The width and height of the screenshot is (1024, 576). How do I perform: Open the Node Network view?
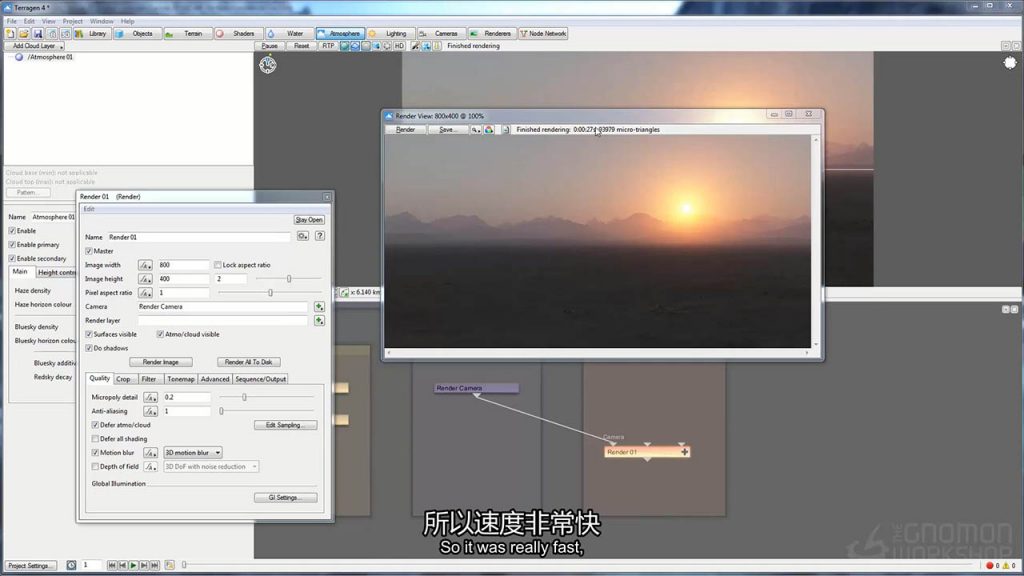[543, 33]
